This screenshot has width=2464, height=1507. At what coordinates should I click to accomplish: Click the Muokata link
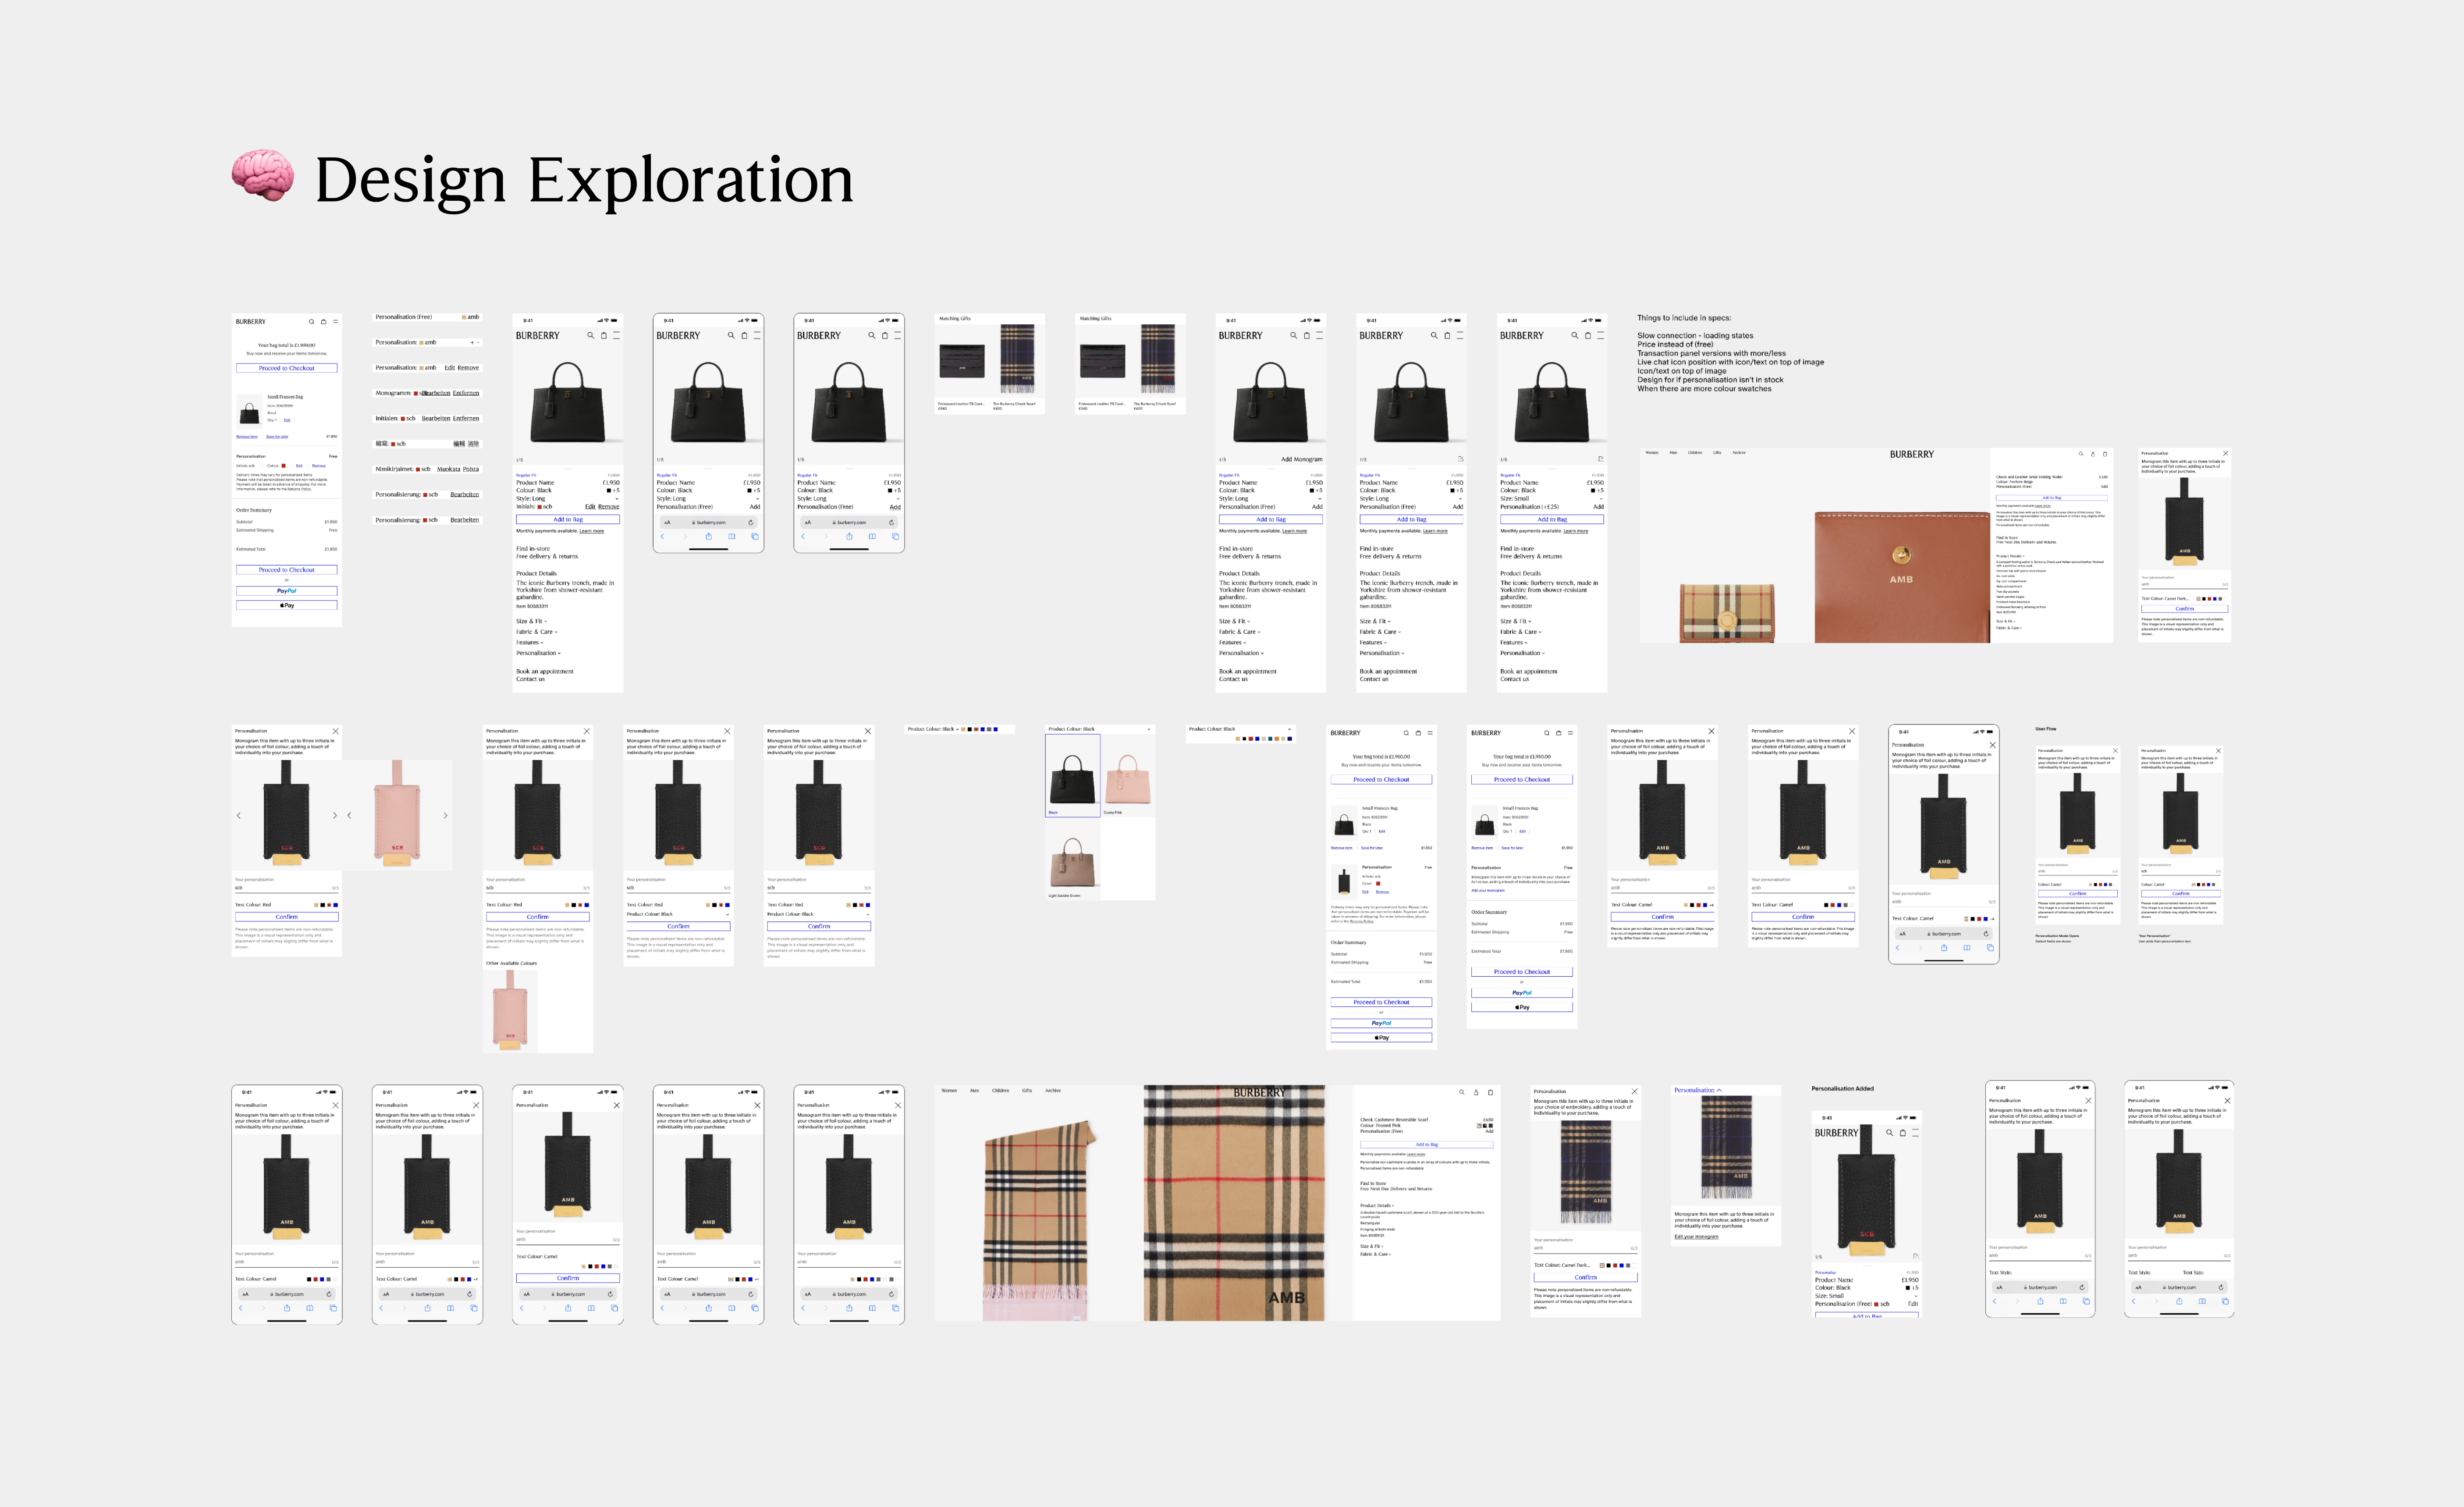tap(448, 469)
